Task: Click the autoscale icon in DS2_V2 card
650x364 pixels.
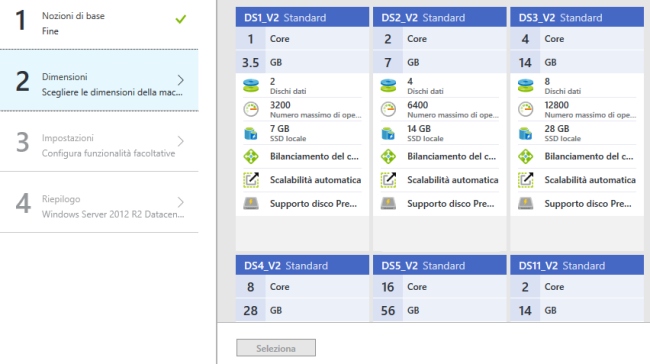Action: coord(388,180)
